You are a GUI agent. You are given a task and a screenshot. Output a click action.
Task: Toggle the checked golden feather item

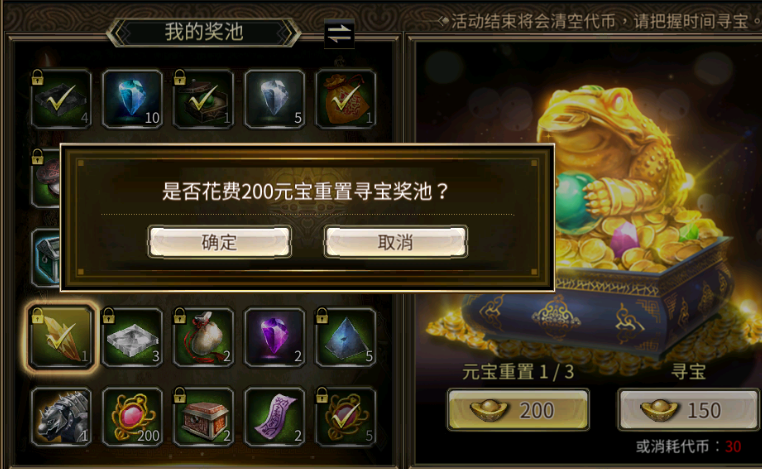click(x=61, y=337)
